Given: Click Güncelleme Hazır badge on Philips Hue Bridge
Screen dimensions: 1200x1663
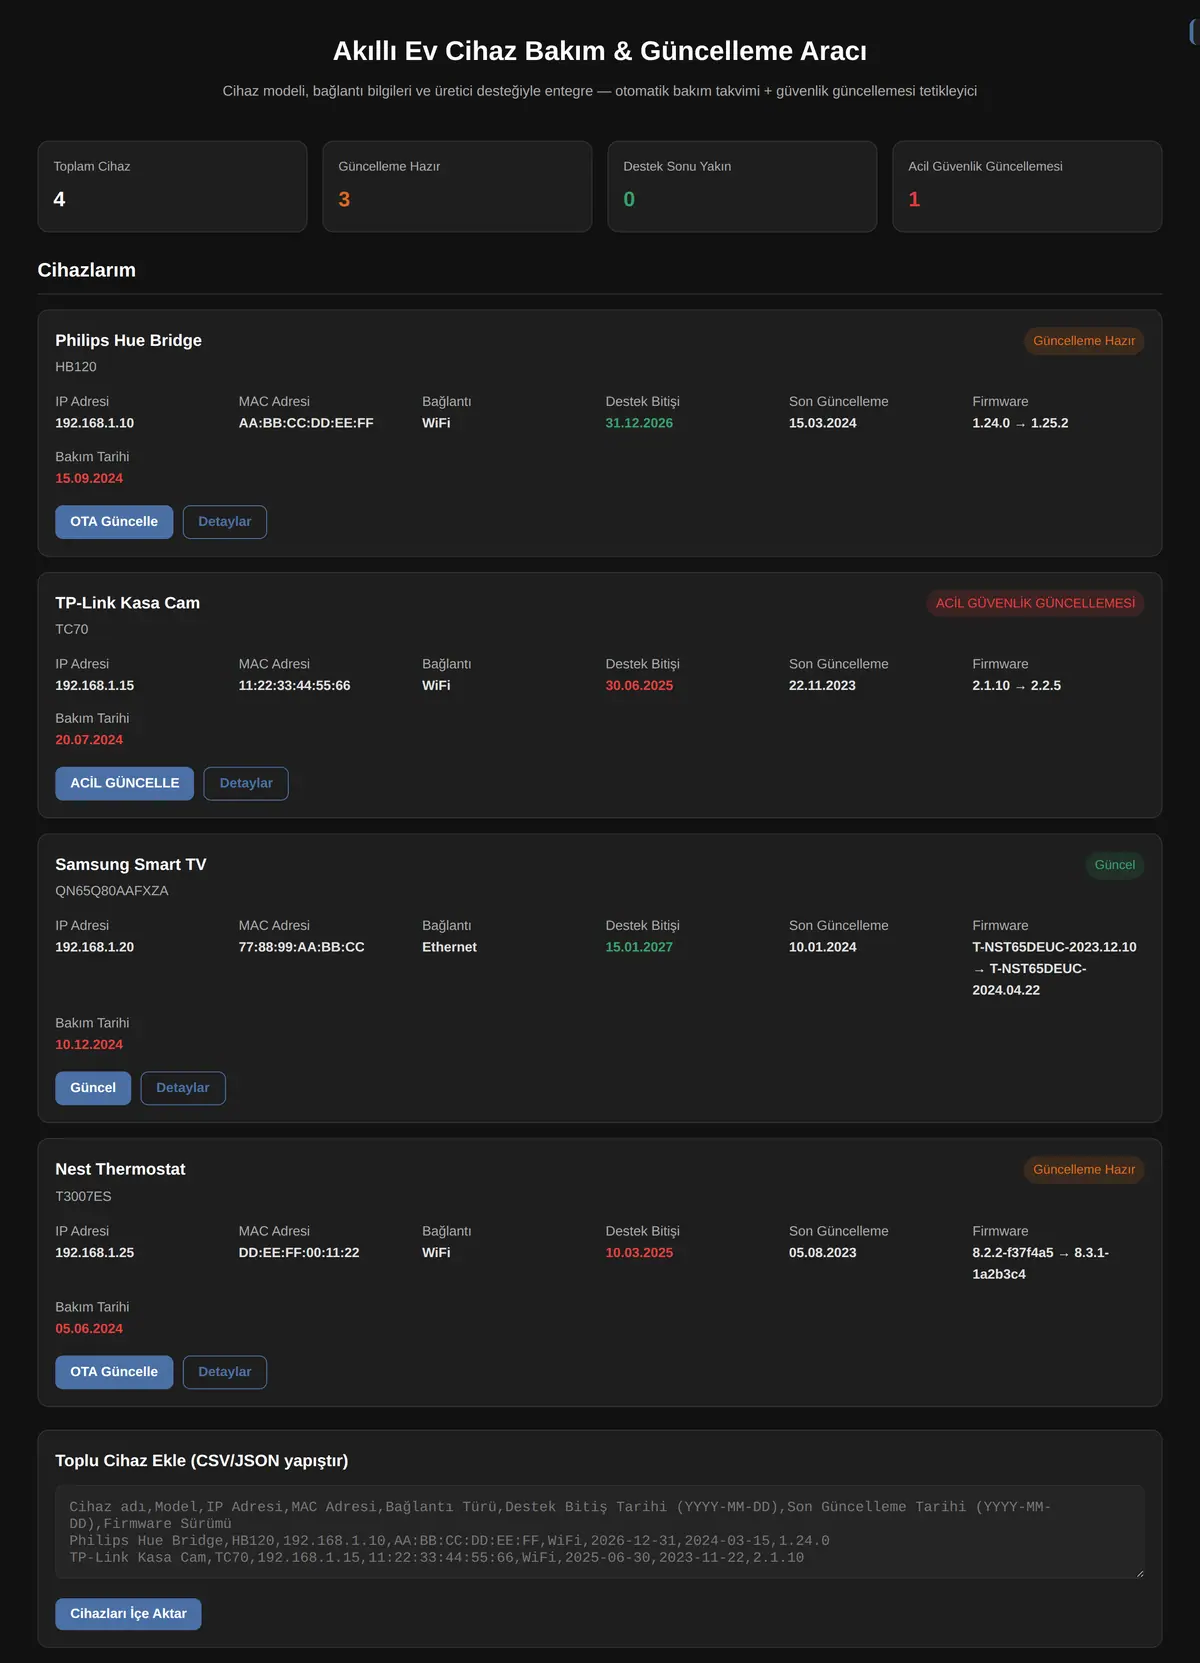Looking at the screenshot, I should pos(1084,341).
